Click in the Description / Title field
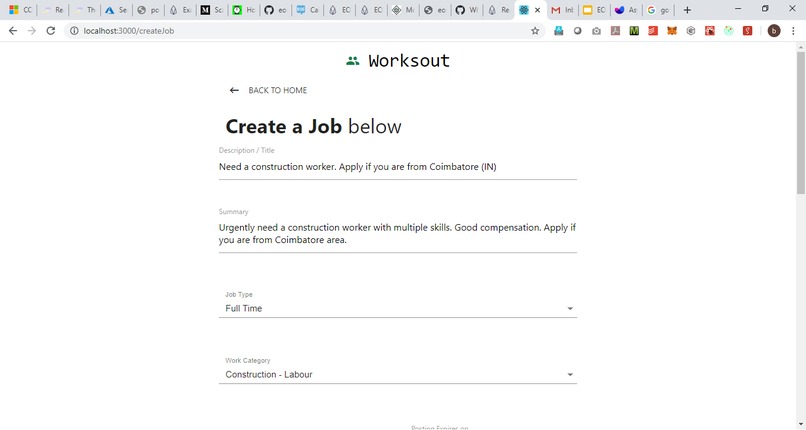Viewport: 806px width, 430px height. pos(398,167)
